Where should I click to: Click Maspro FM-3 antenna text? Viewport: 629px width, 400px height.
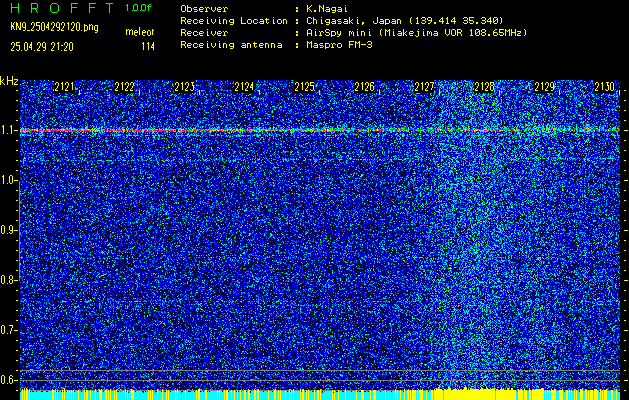coord(339,45)
